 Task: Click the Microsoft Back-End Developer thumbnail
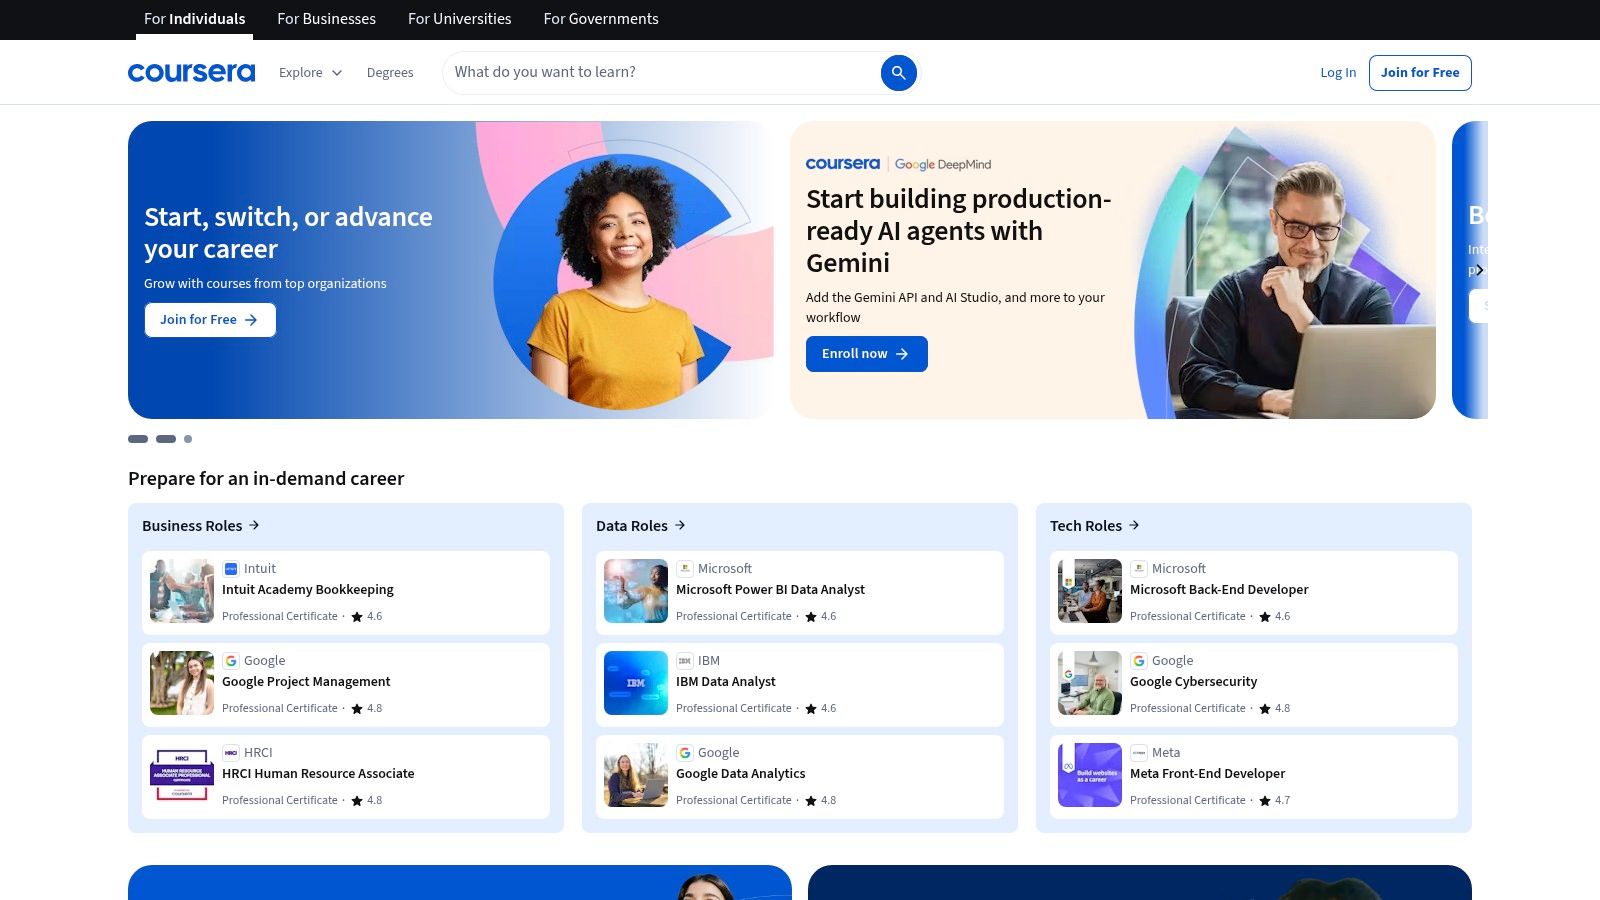1090,591
